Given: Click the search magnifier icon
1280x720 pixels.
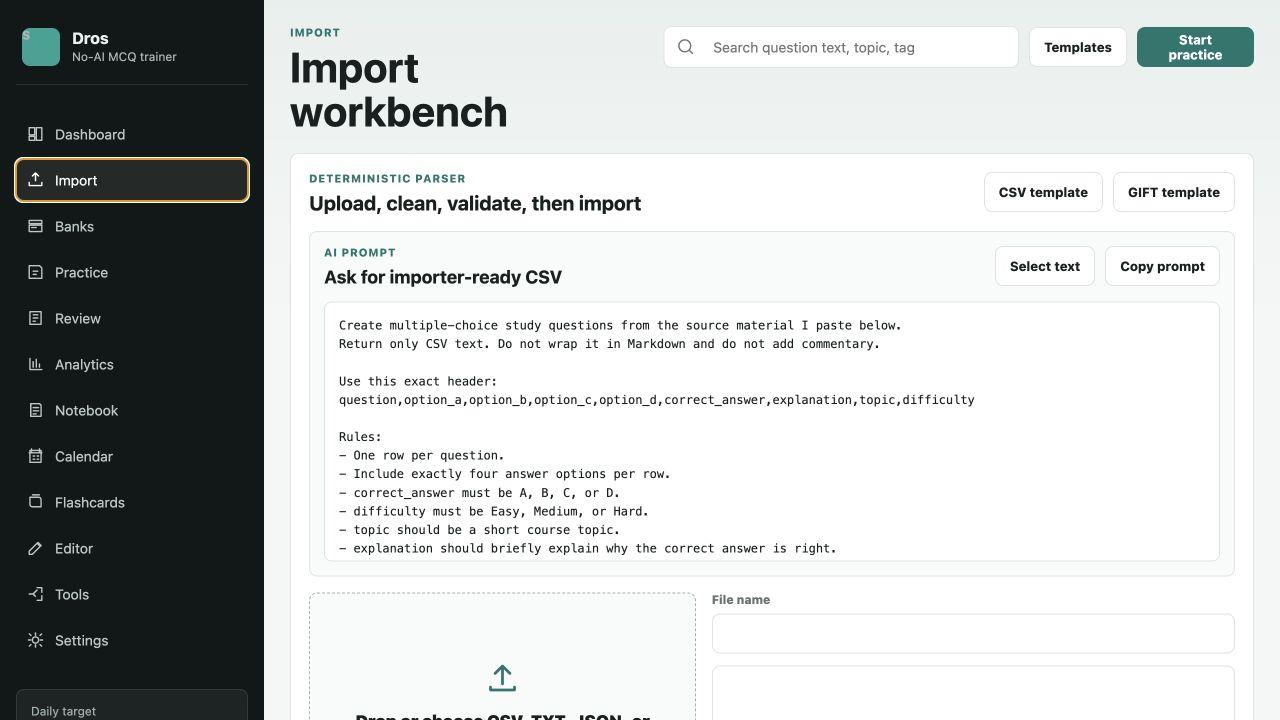Looking at the screenshot, I should pos(686,47).
